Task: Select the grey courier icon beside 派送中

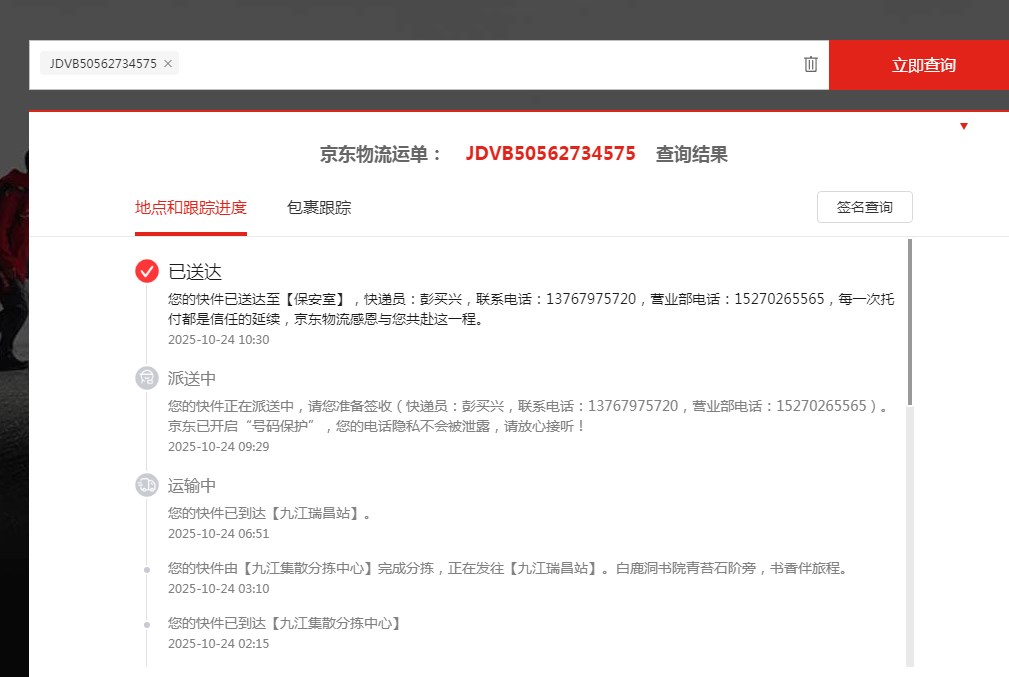Action: coord(147,378)
